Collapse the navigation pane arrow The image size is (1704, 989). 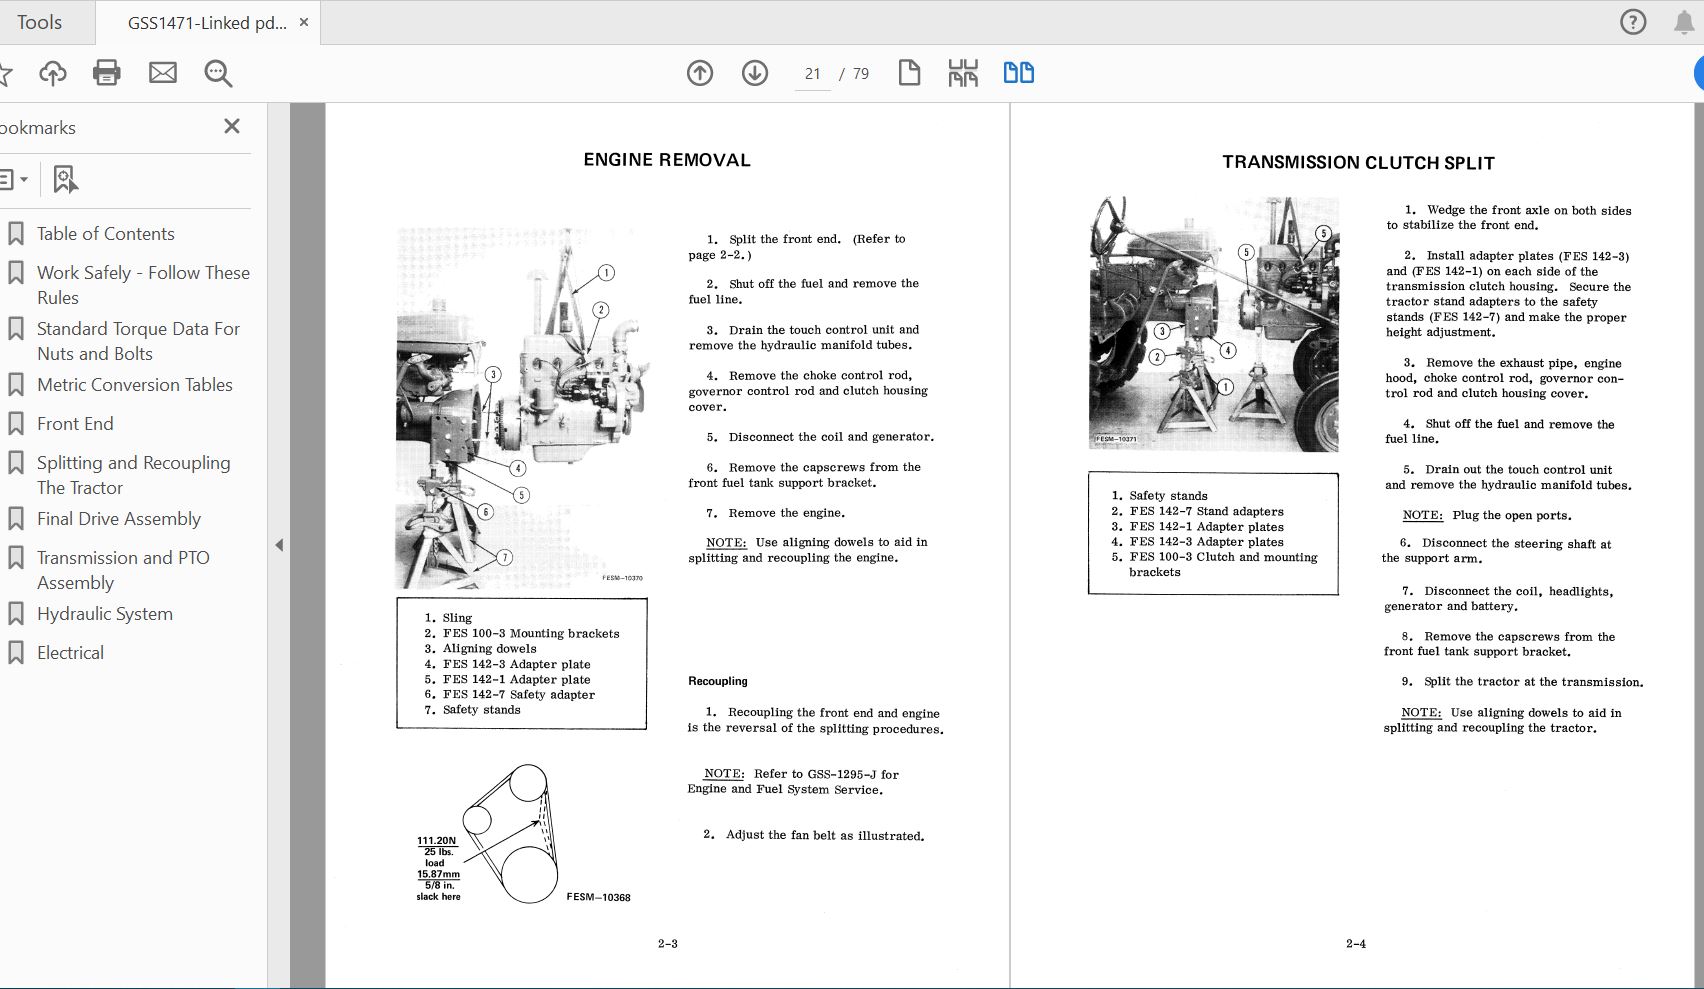pyautogui.click(x=279, y=545)
